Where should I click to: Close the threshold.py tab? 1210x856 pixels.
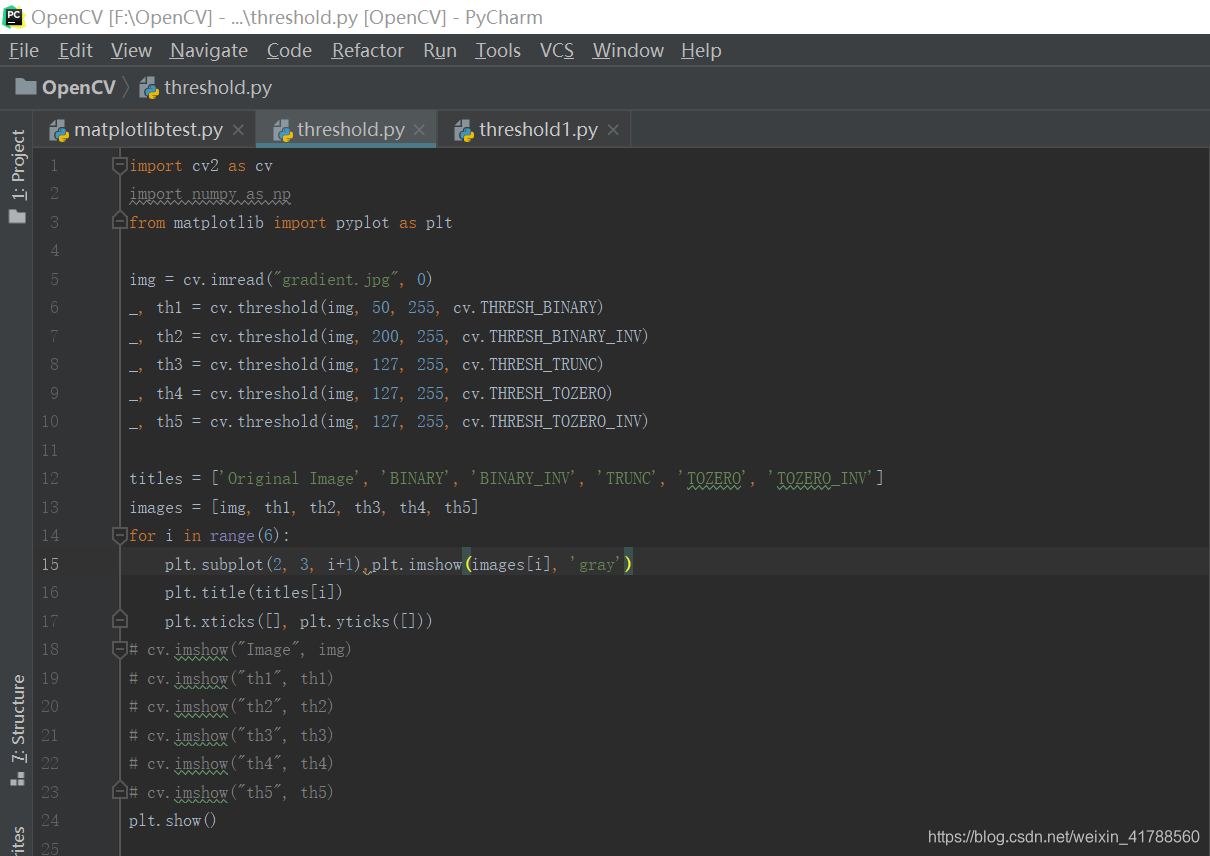[x=419, y=130]
